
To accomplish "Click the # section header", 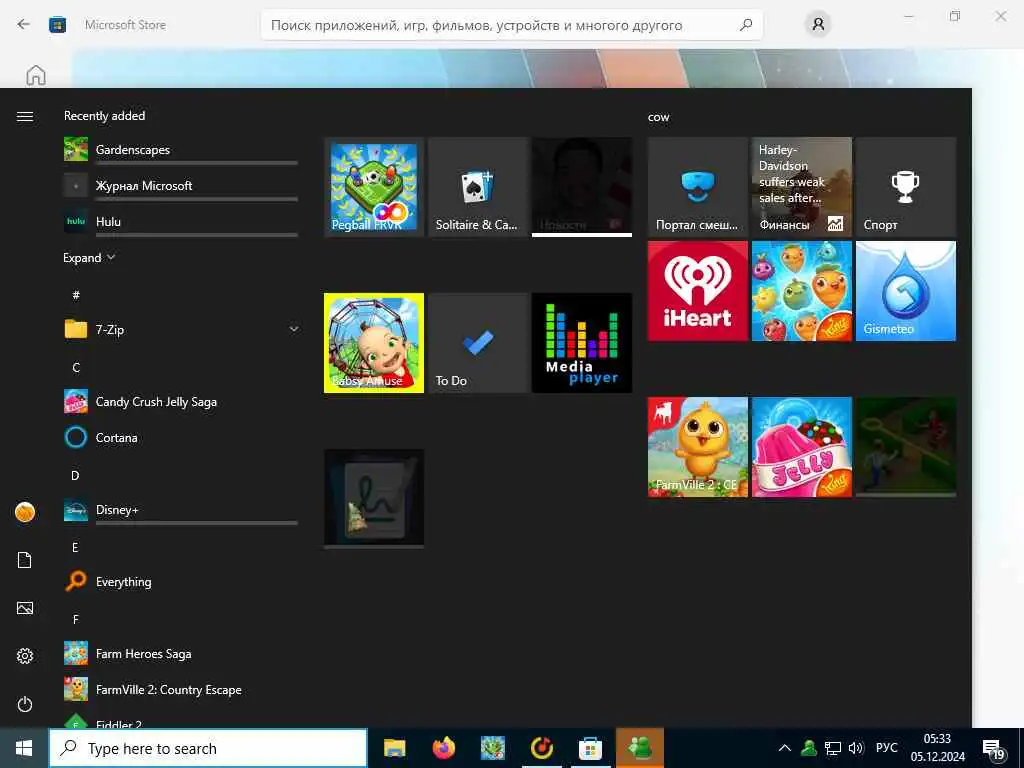I will click(76, 295).
